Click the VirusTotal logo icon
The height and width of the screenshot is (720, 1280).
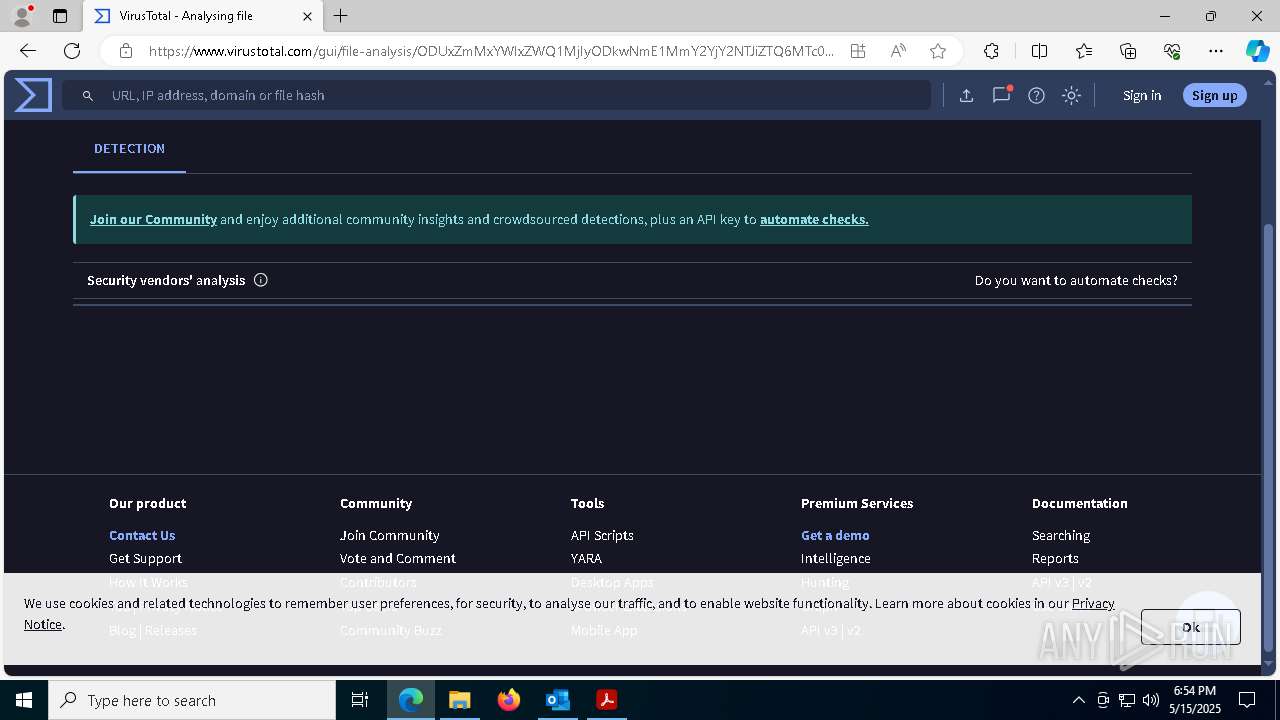pyautogui.click(x=33, y=95)
